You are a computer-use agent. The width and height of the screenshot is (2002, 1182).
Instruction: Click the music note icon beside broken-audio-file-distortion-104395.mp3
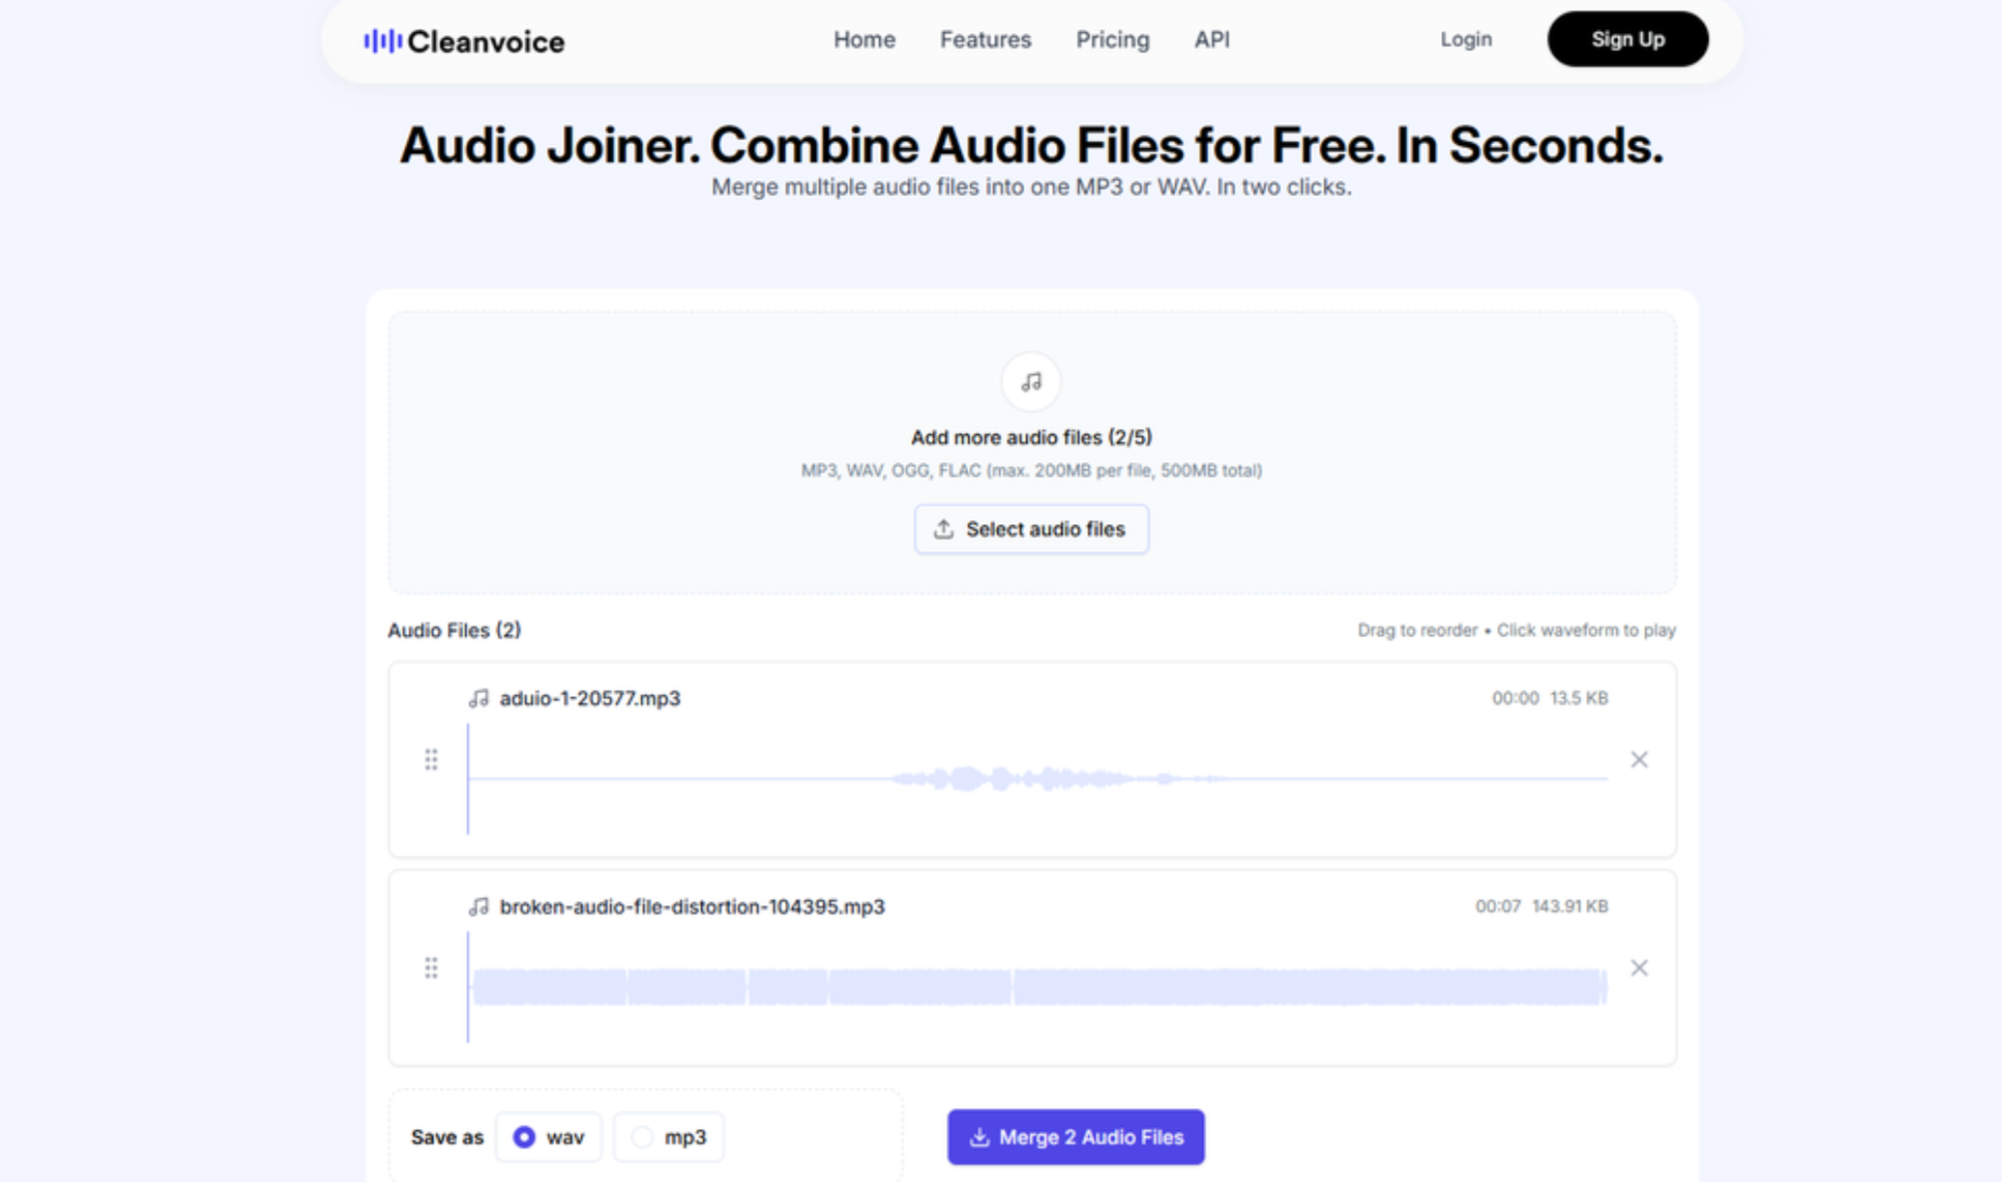(x=478, y=908)
